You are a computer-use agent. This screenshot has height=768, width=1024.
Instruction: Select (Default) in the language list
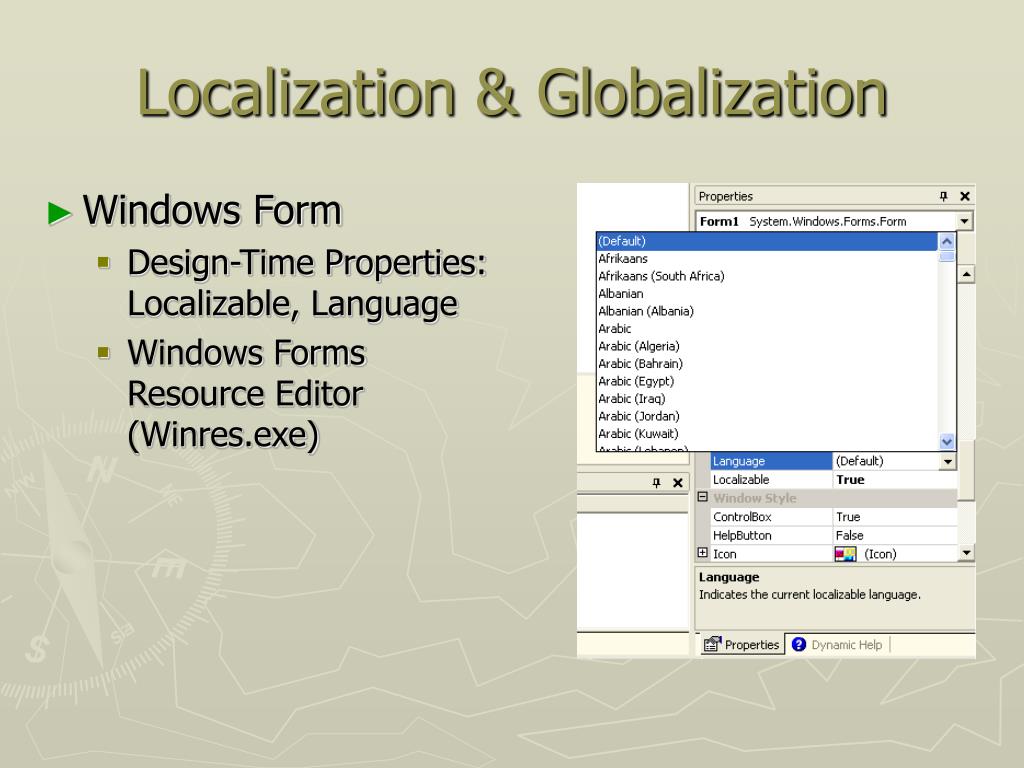pos(767,241)
